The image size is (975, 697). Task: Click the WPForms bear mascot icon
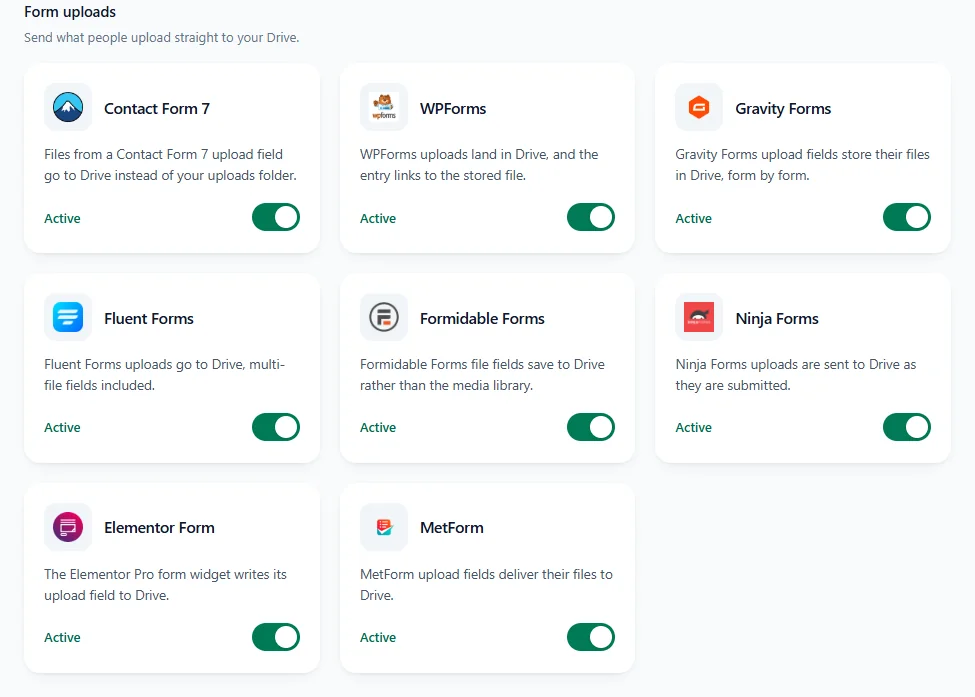coord(384,107)
